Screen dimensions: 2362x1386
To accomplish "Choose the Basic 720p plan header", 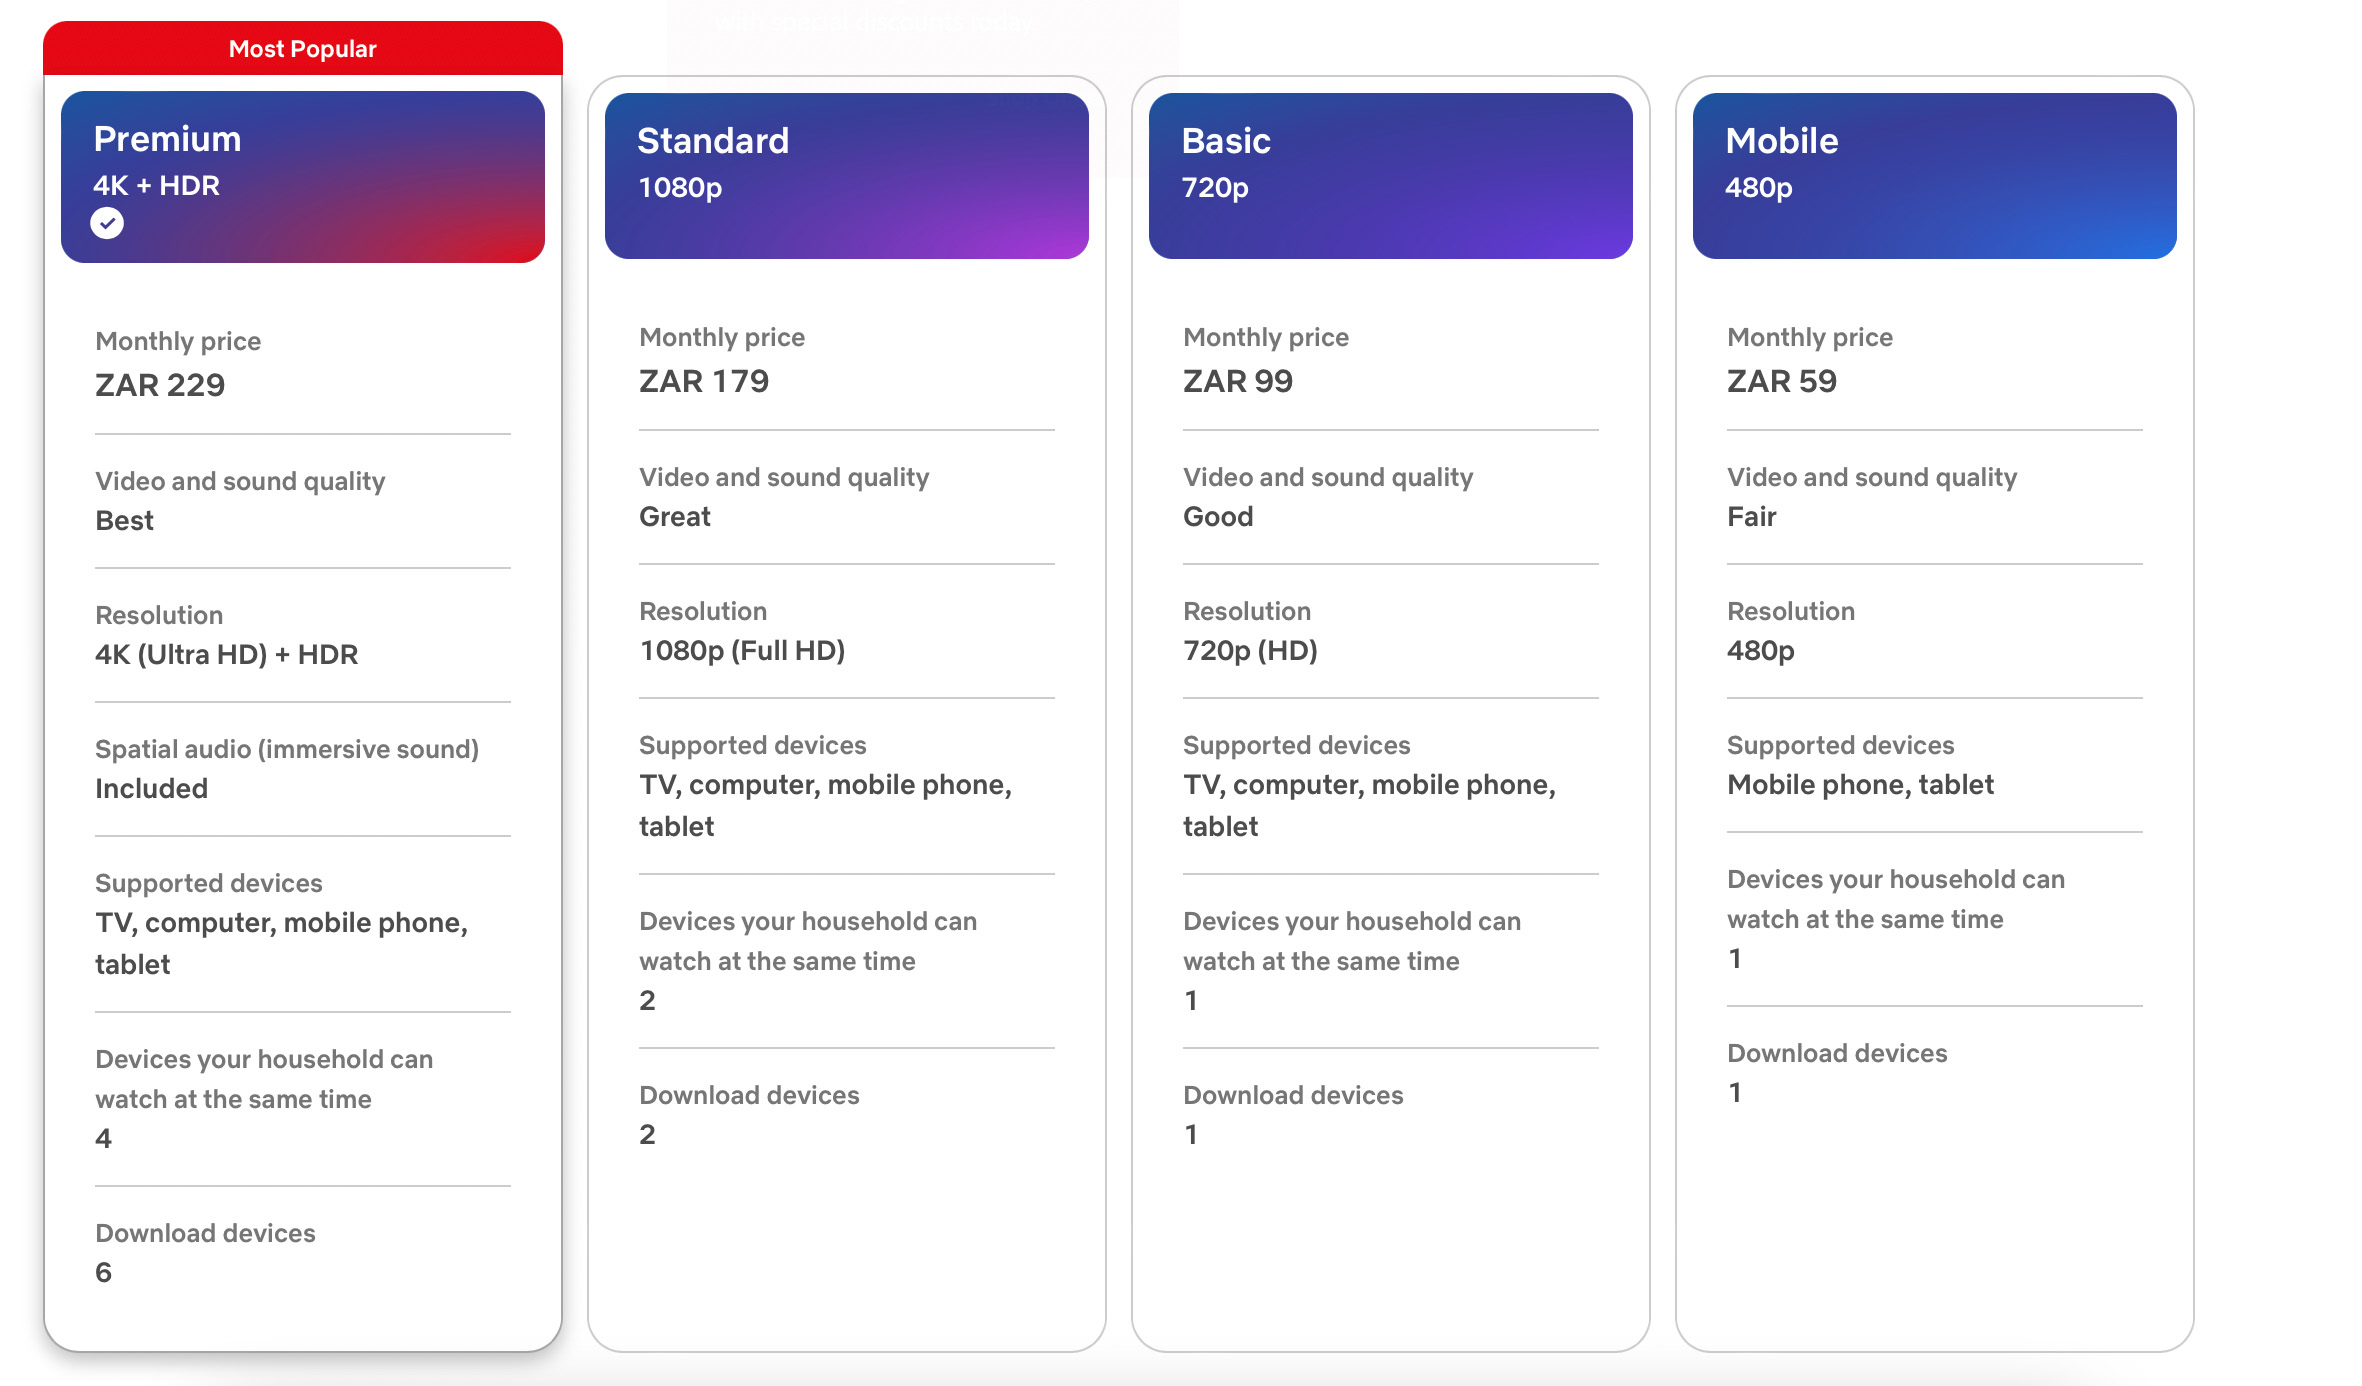I will 1390,175.
